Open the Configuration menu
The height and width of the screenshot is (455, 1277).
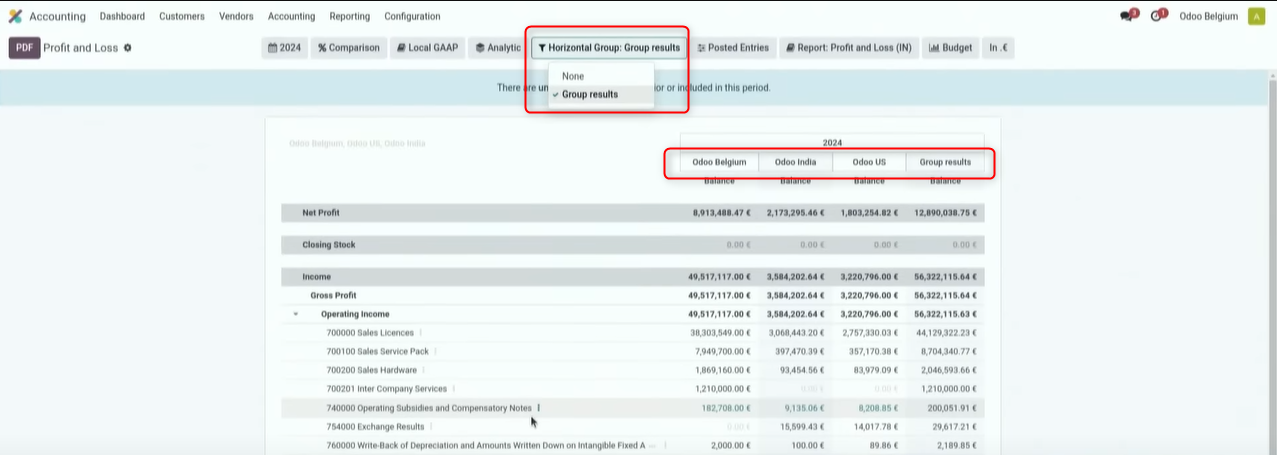coord(412,16)
